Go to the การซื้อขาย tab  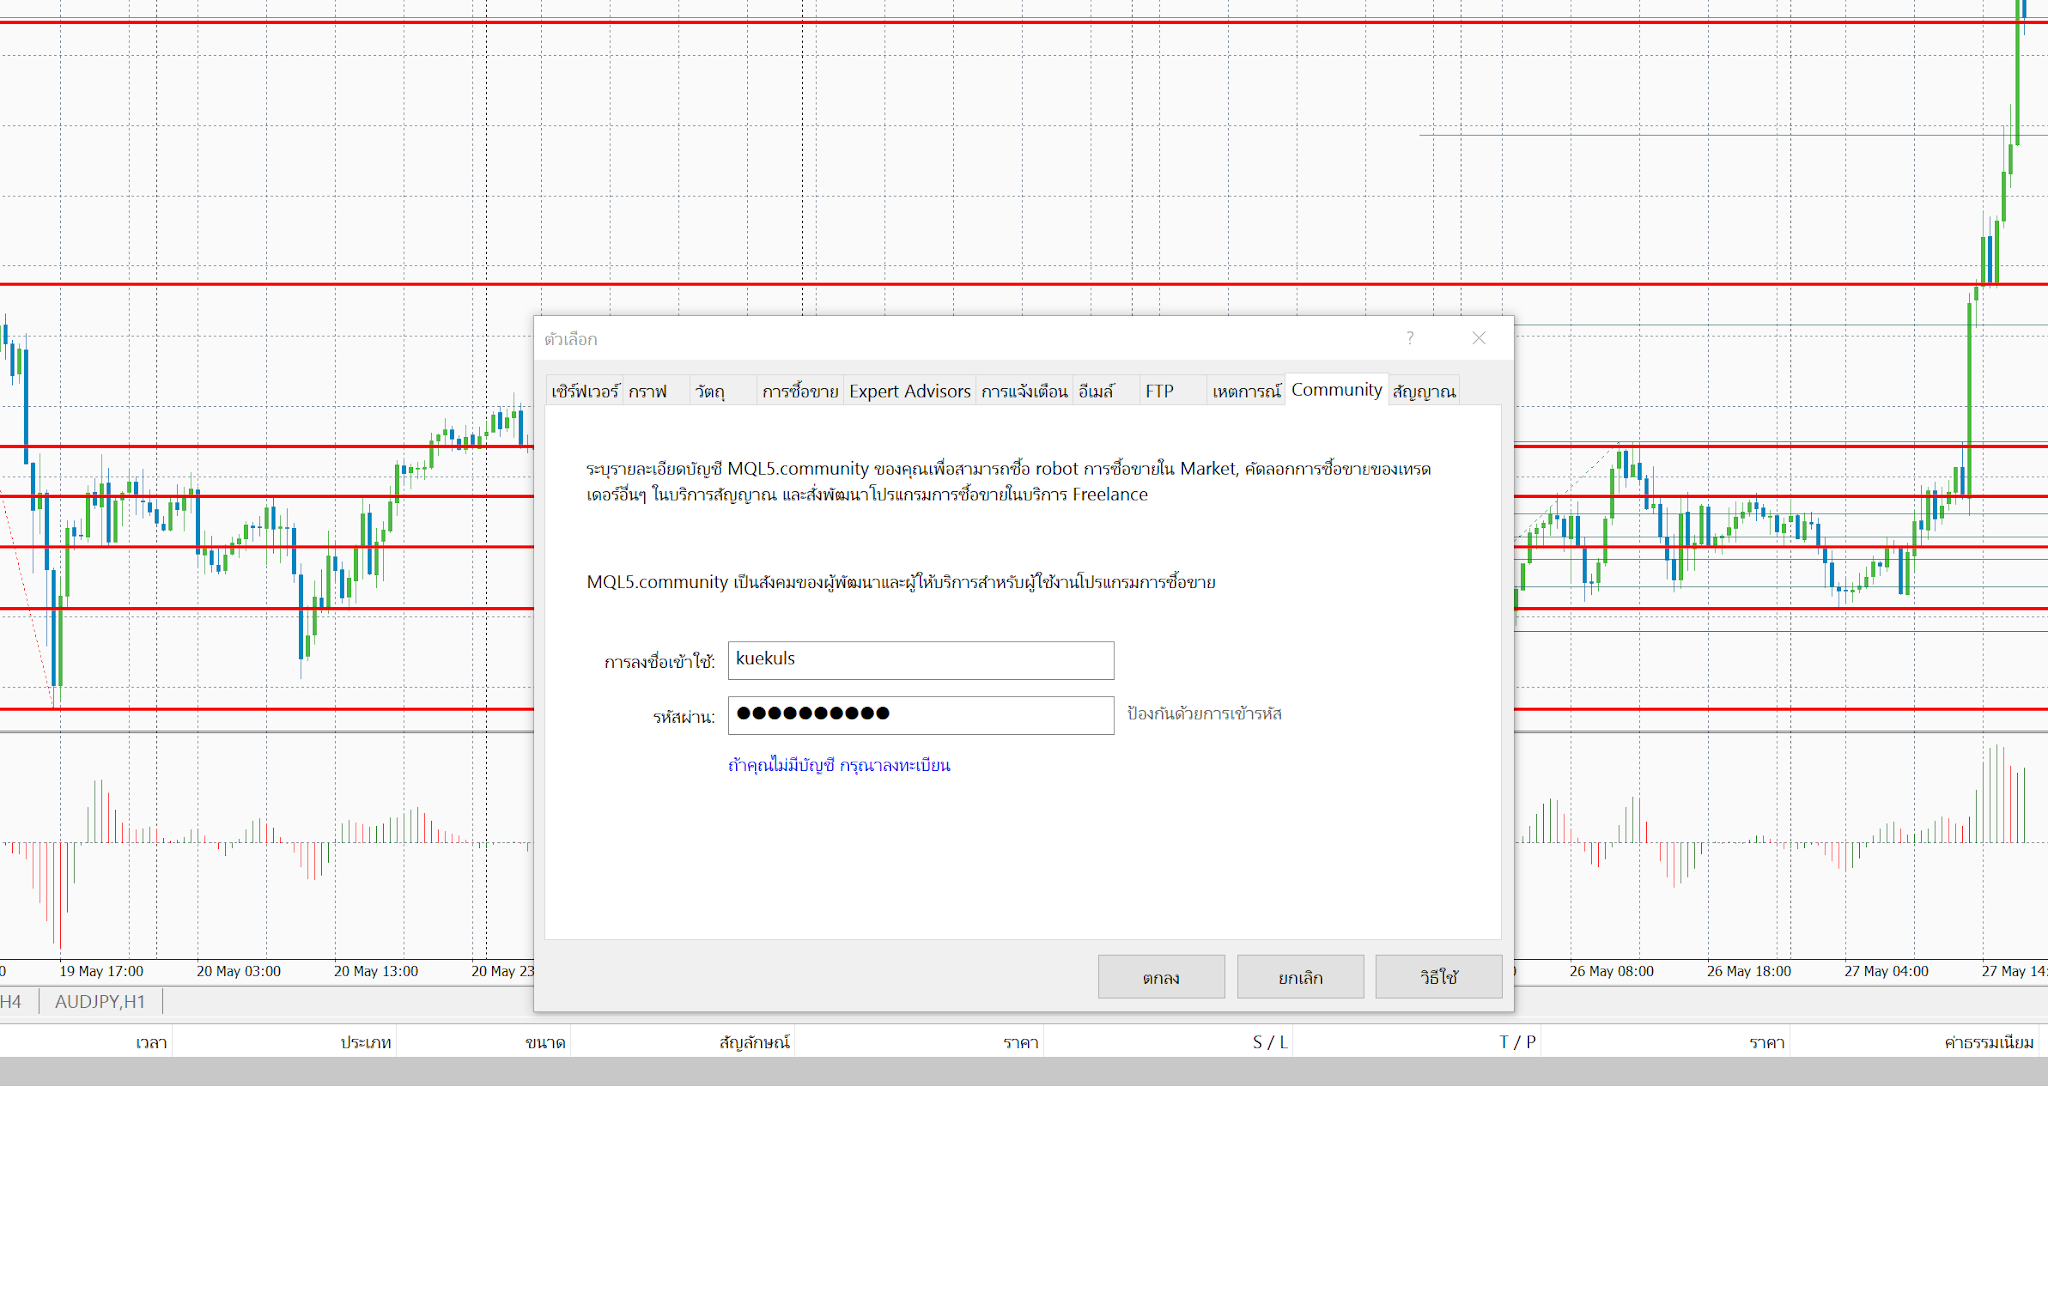pos(799,391)
